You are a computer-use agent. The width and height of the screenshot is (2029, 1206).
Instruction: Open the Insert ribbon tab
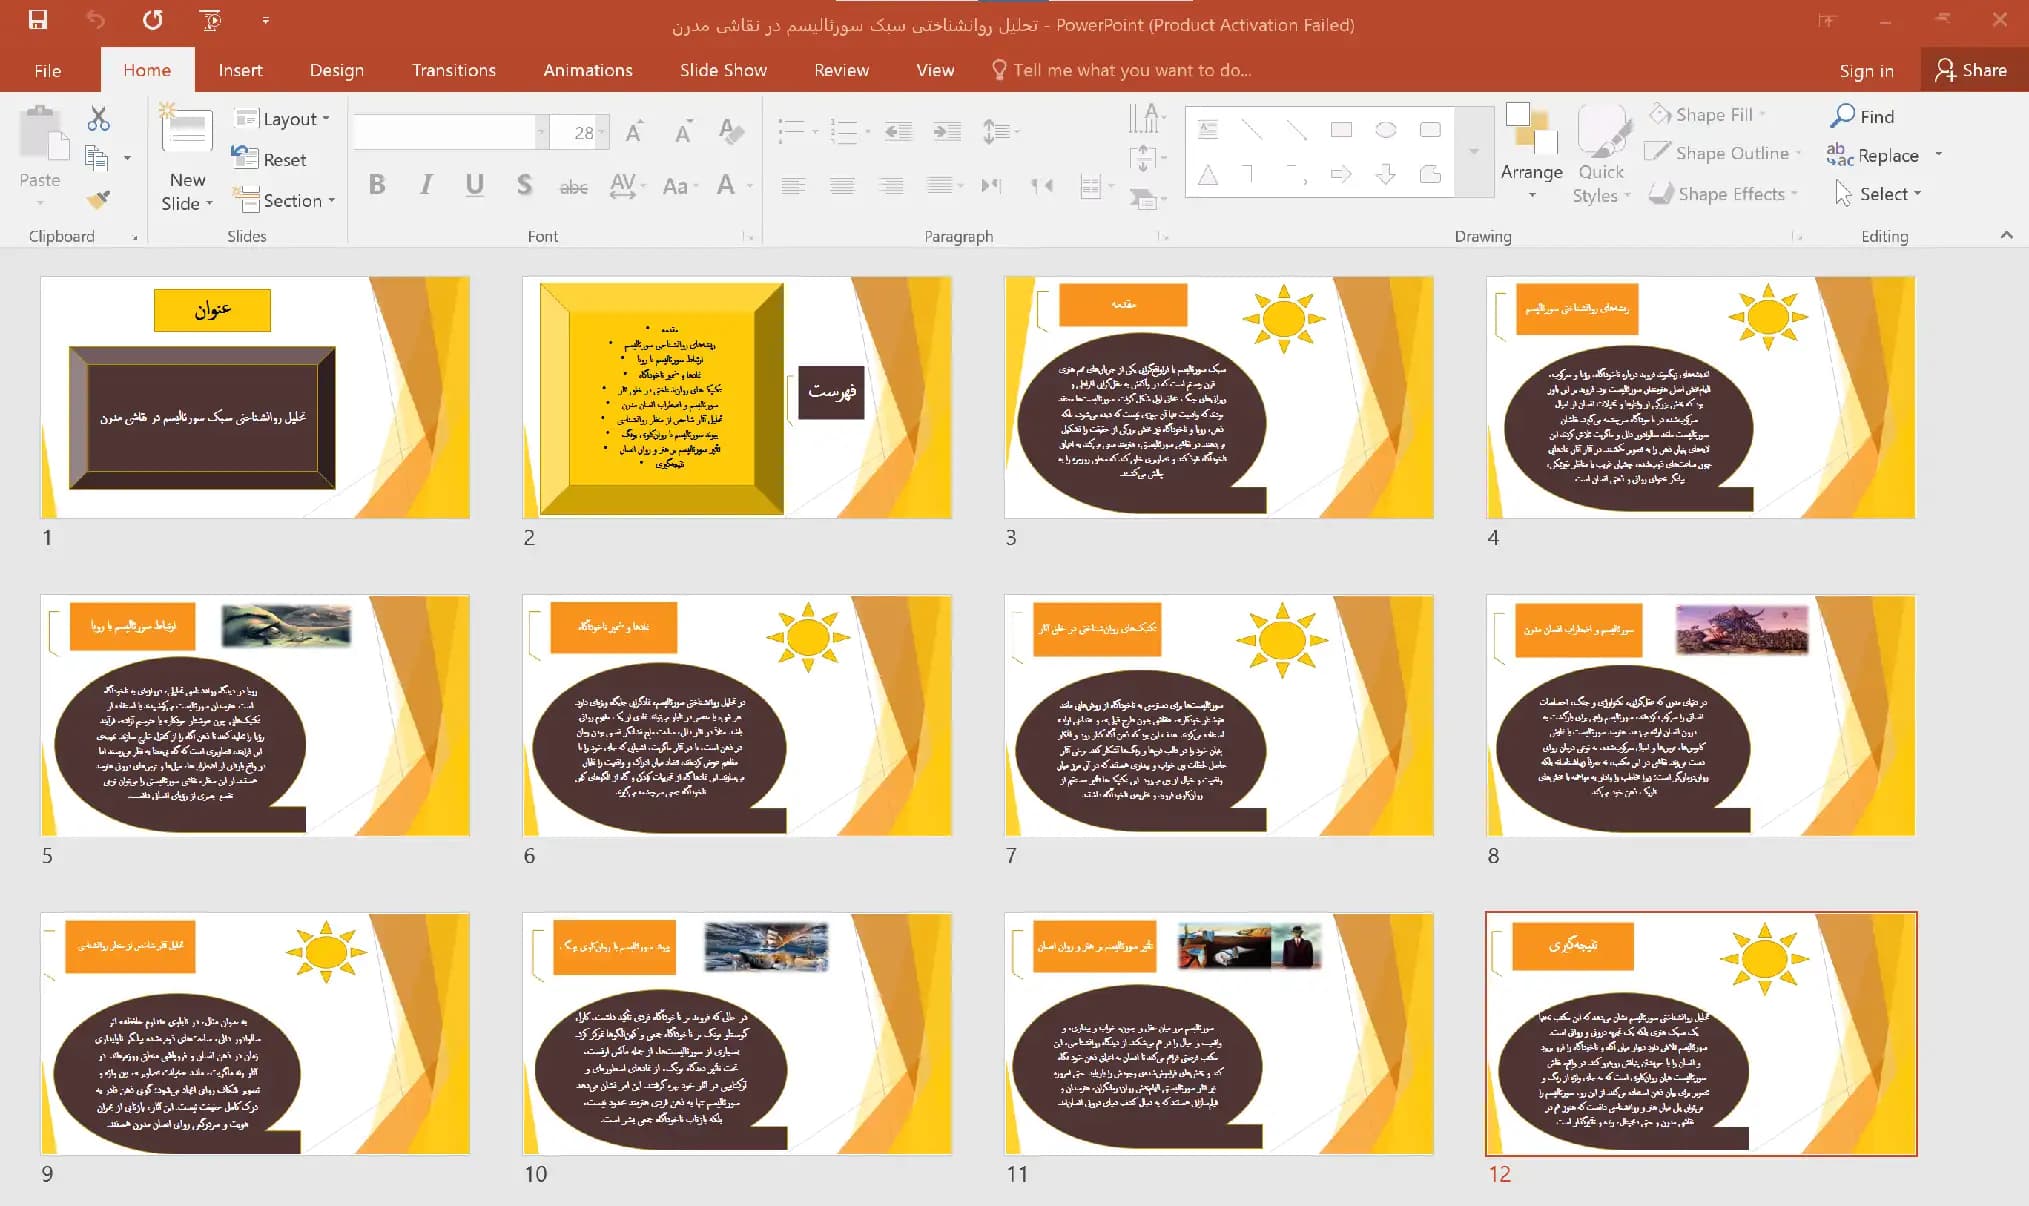click(240, 70)
